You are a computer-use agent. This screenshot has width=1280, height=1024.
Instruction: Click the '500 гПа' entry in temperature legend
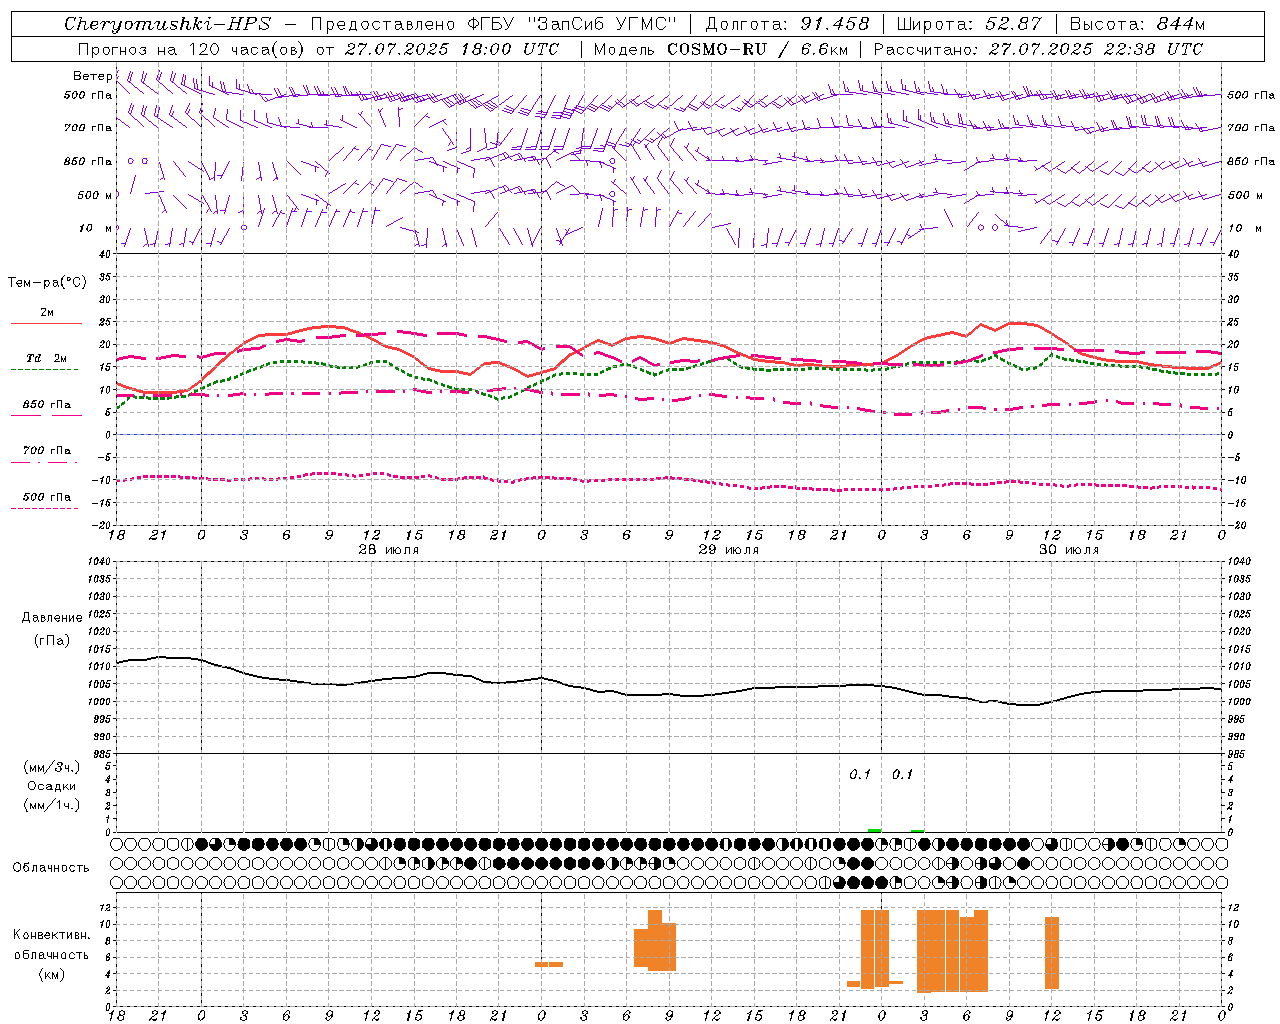(47, 497)
